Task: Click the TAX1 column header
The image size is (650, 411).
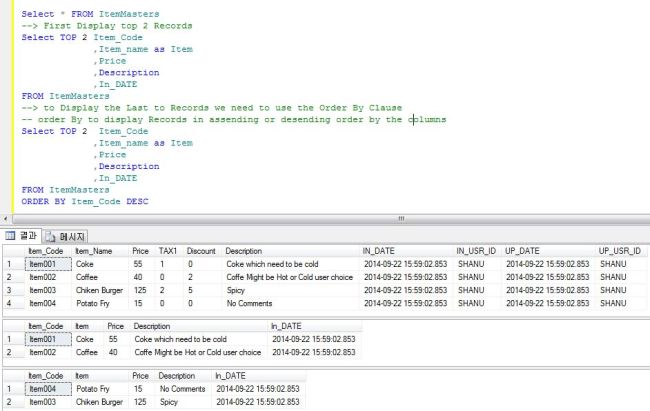Action: [x=169, y=251]
